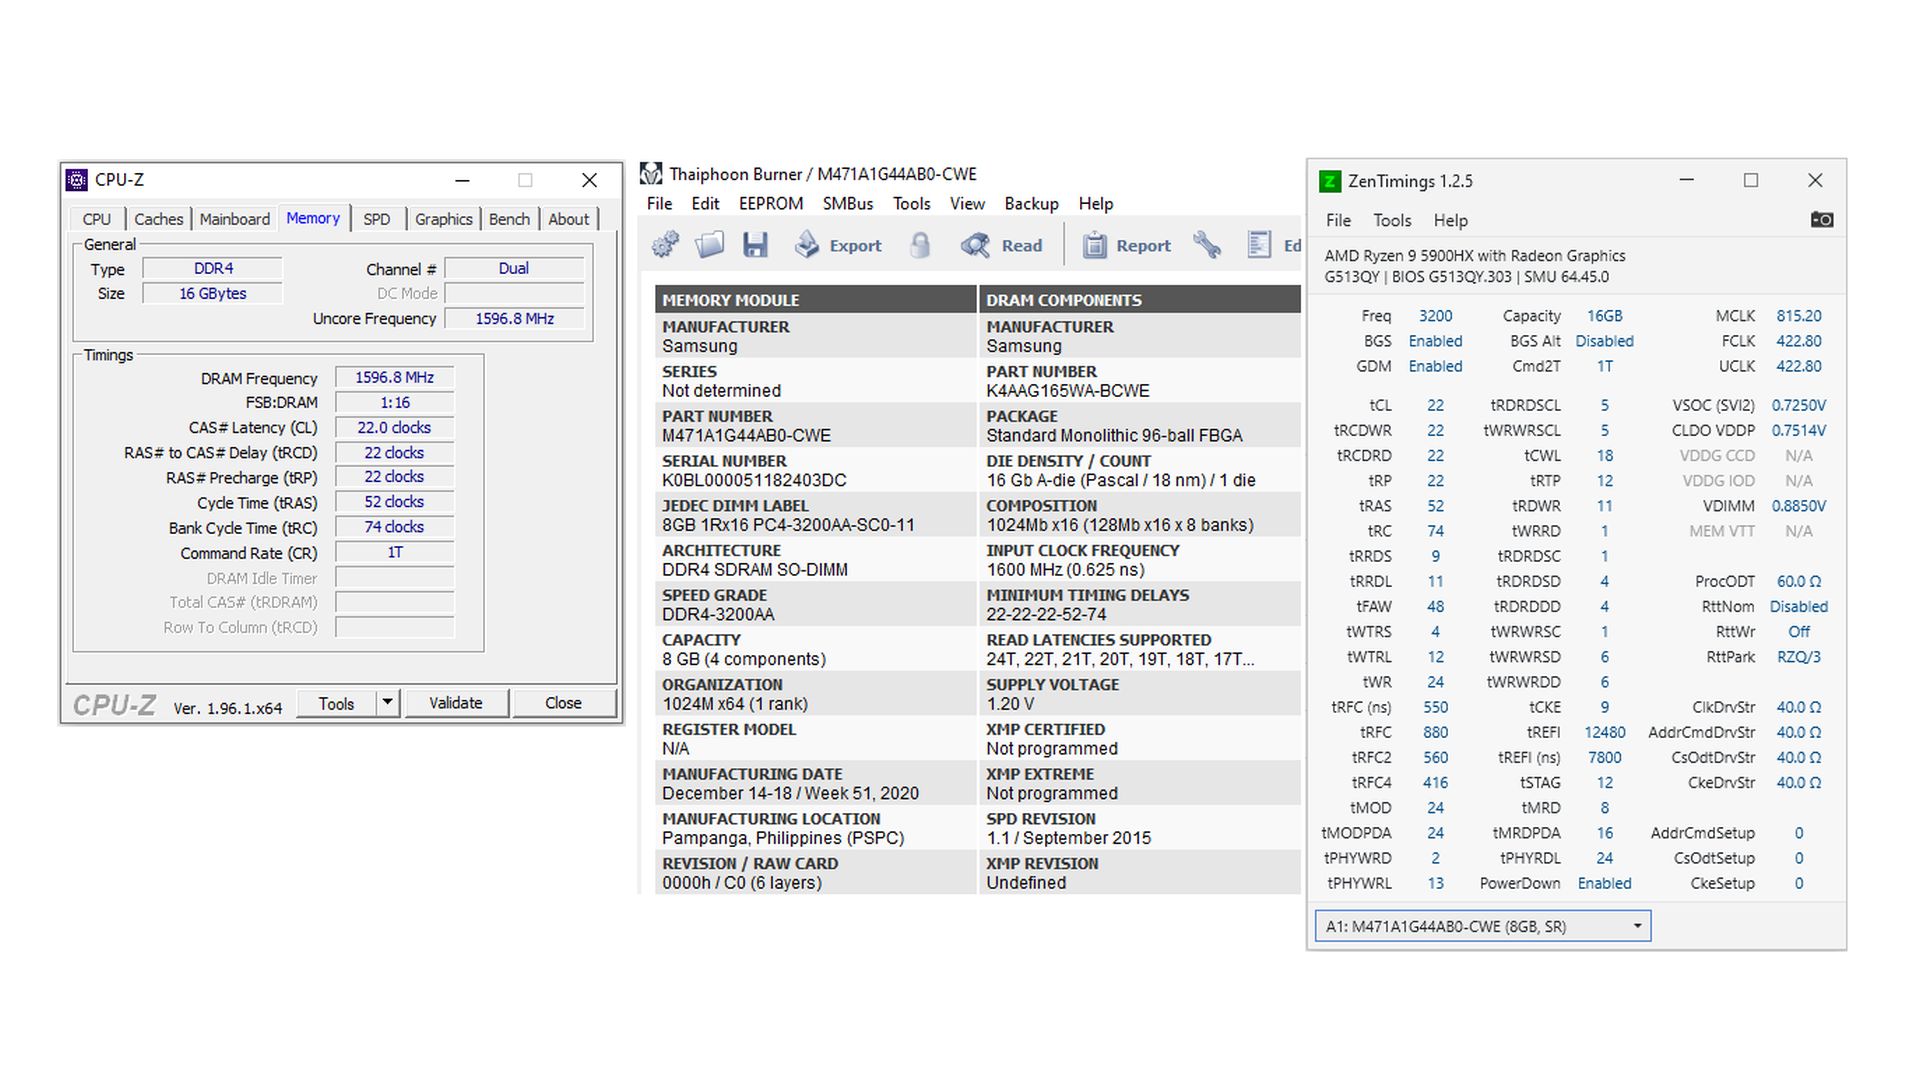
Task: Click the DRAM Frequency value field
Action: pyautogui.click(x=394, y=378)
